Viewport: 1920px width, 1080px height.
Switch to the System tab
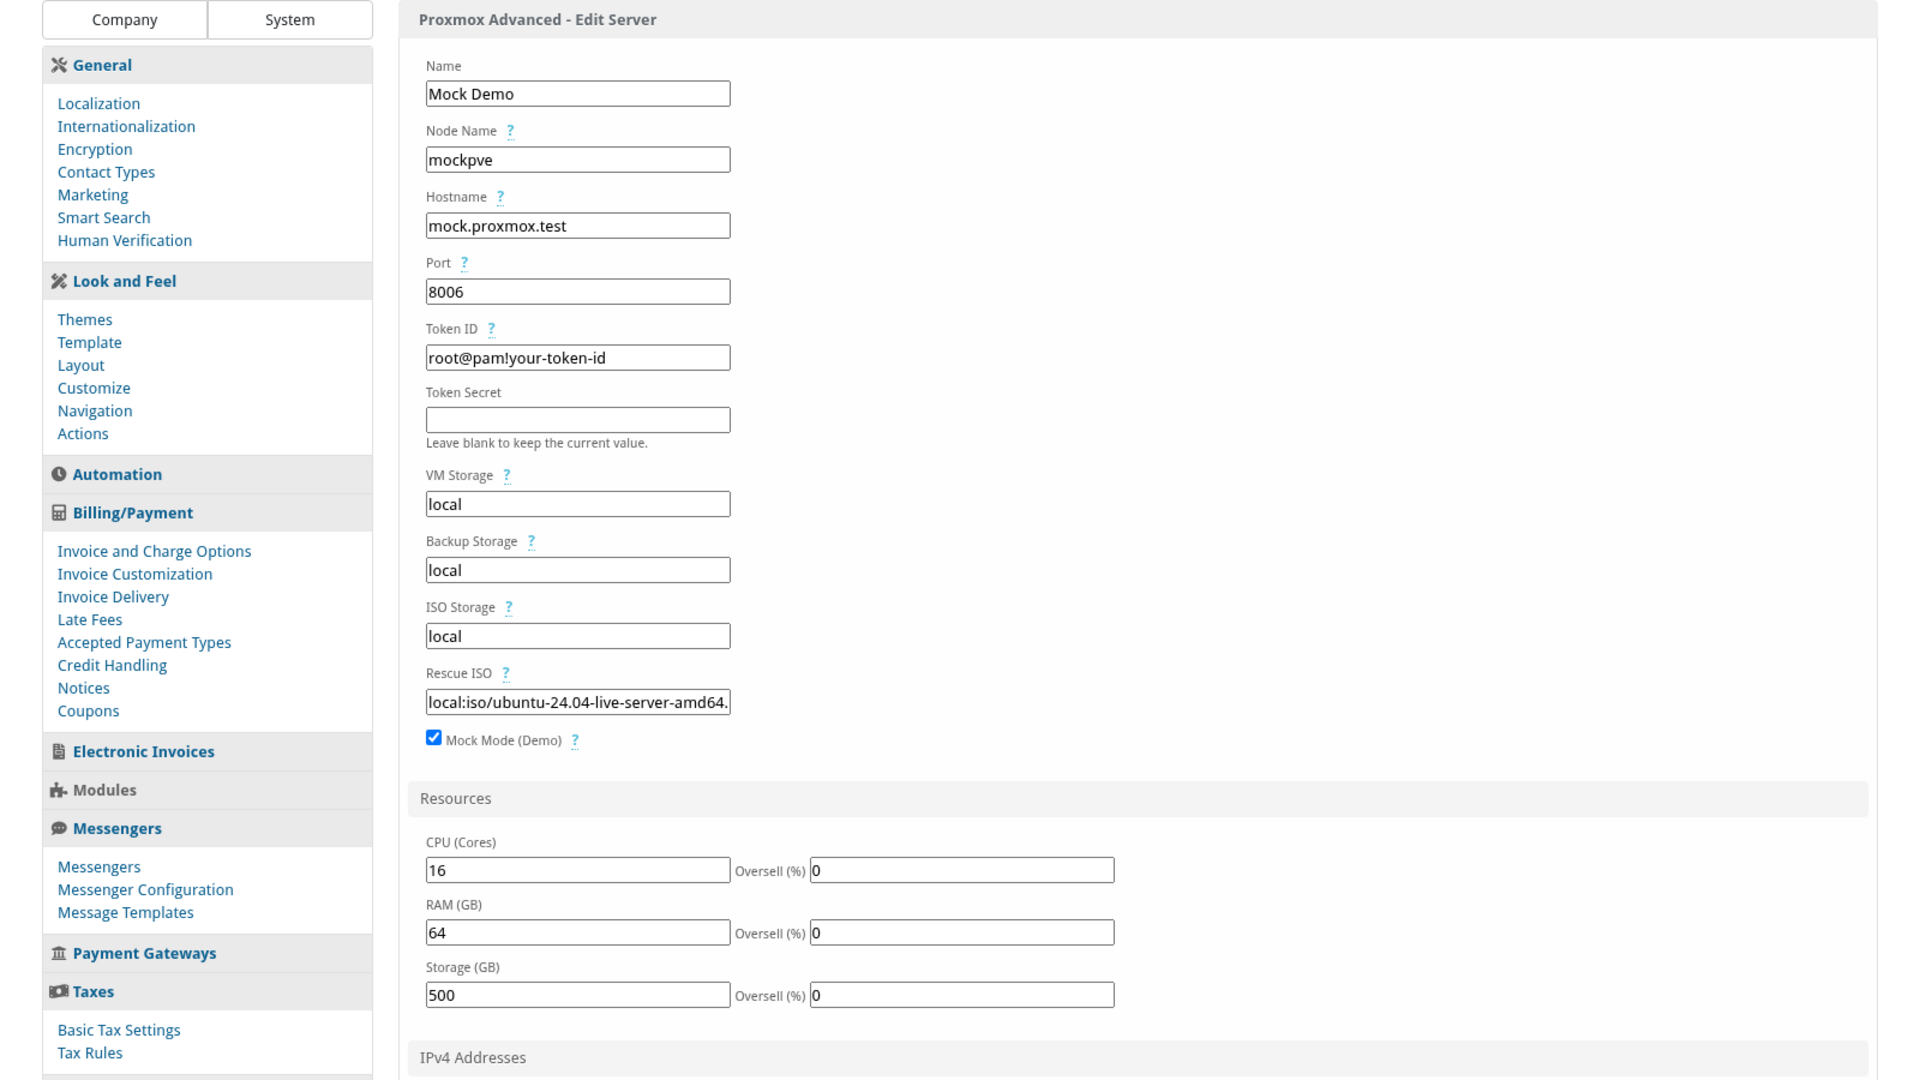click(290, 20)
